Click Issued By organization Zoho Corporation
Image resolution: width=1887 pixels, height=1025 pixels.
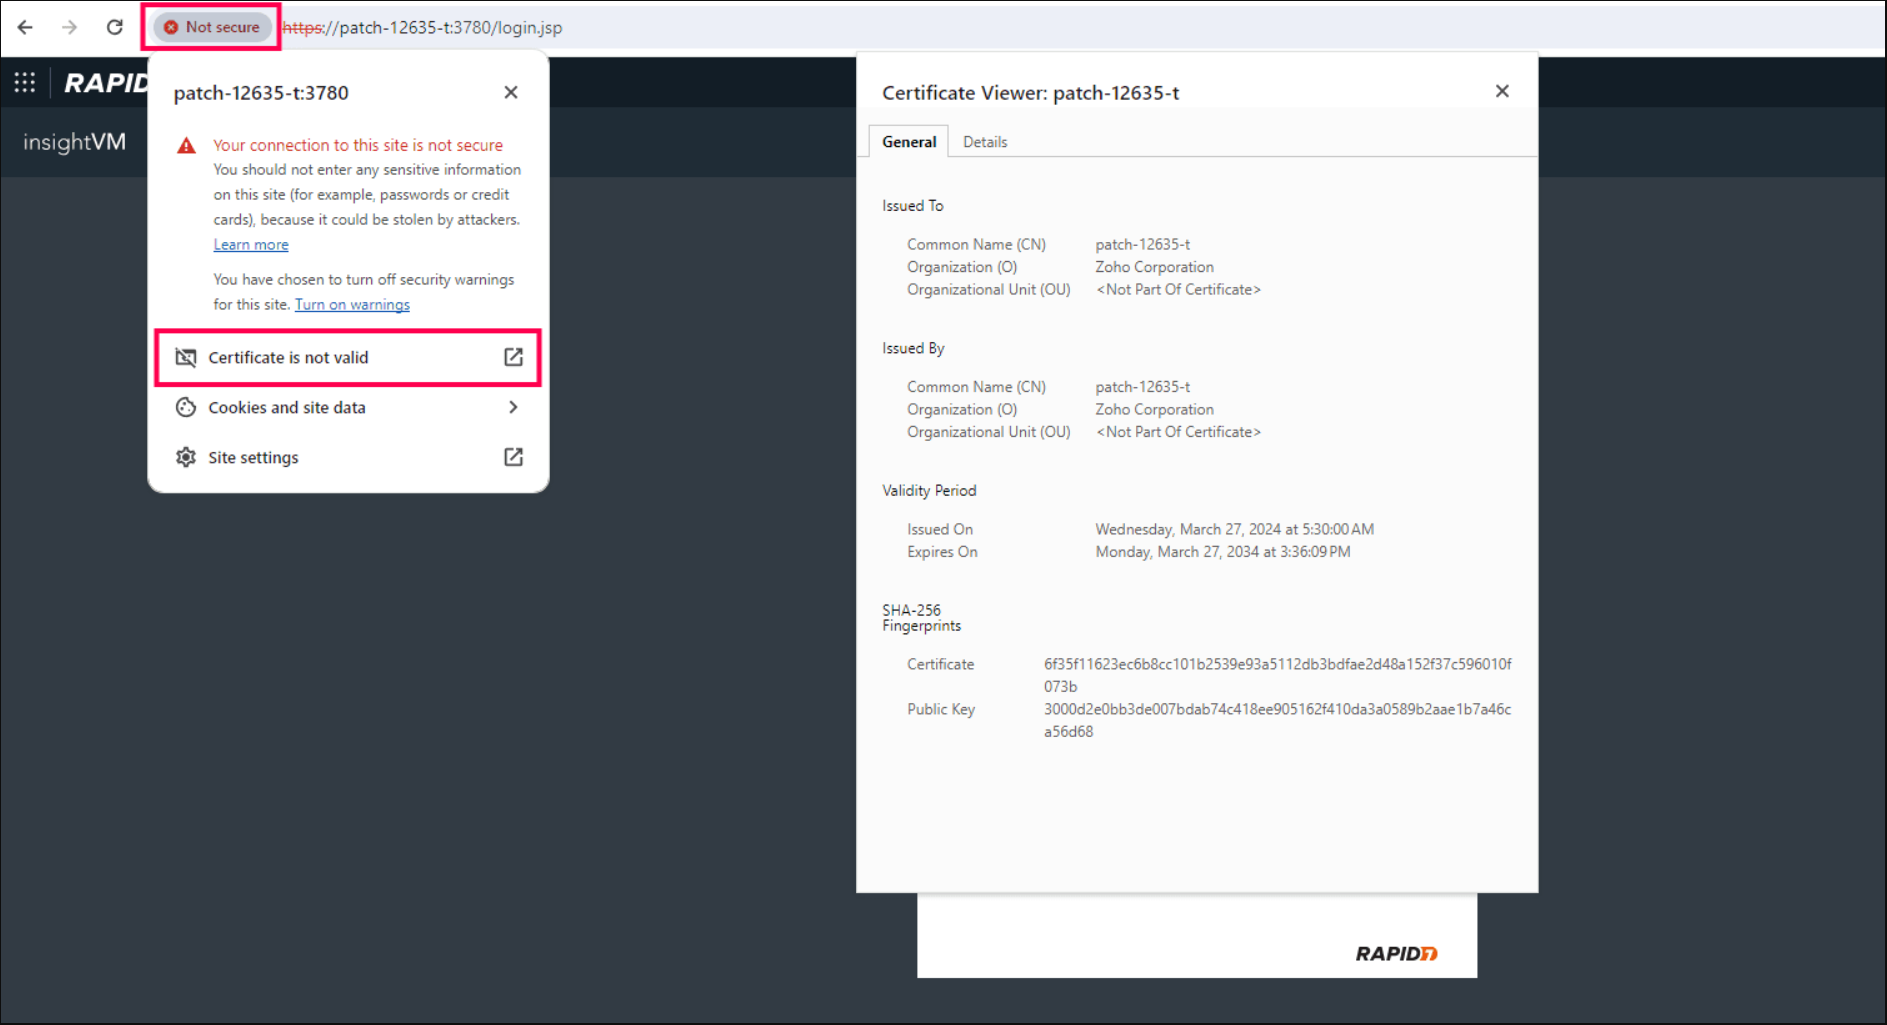click(1154, 410)
